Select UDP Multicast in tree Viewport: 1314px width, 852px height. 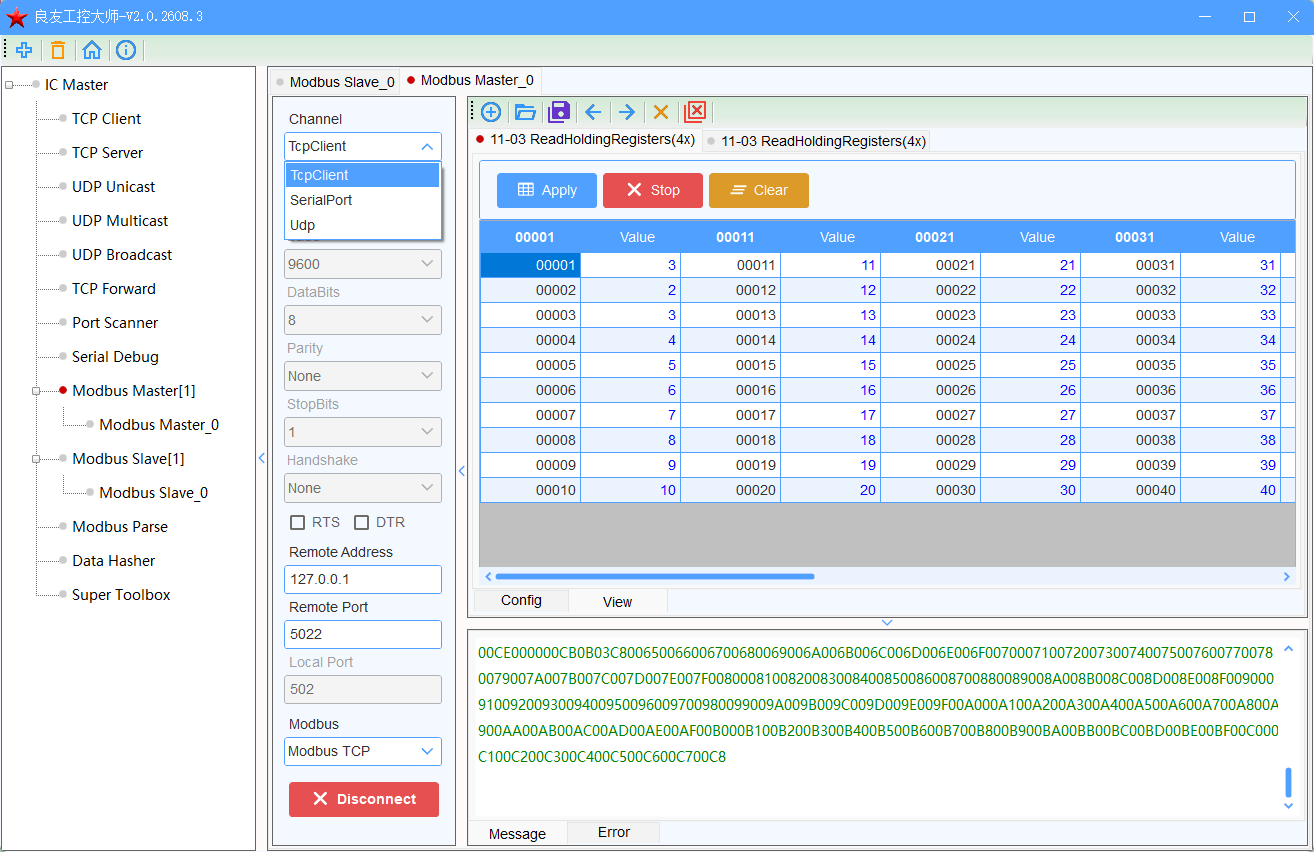(120, 221)
